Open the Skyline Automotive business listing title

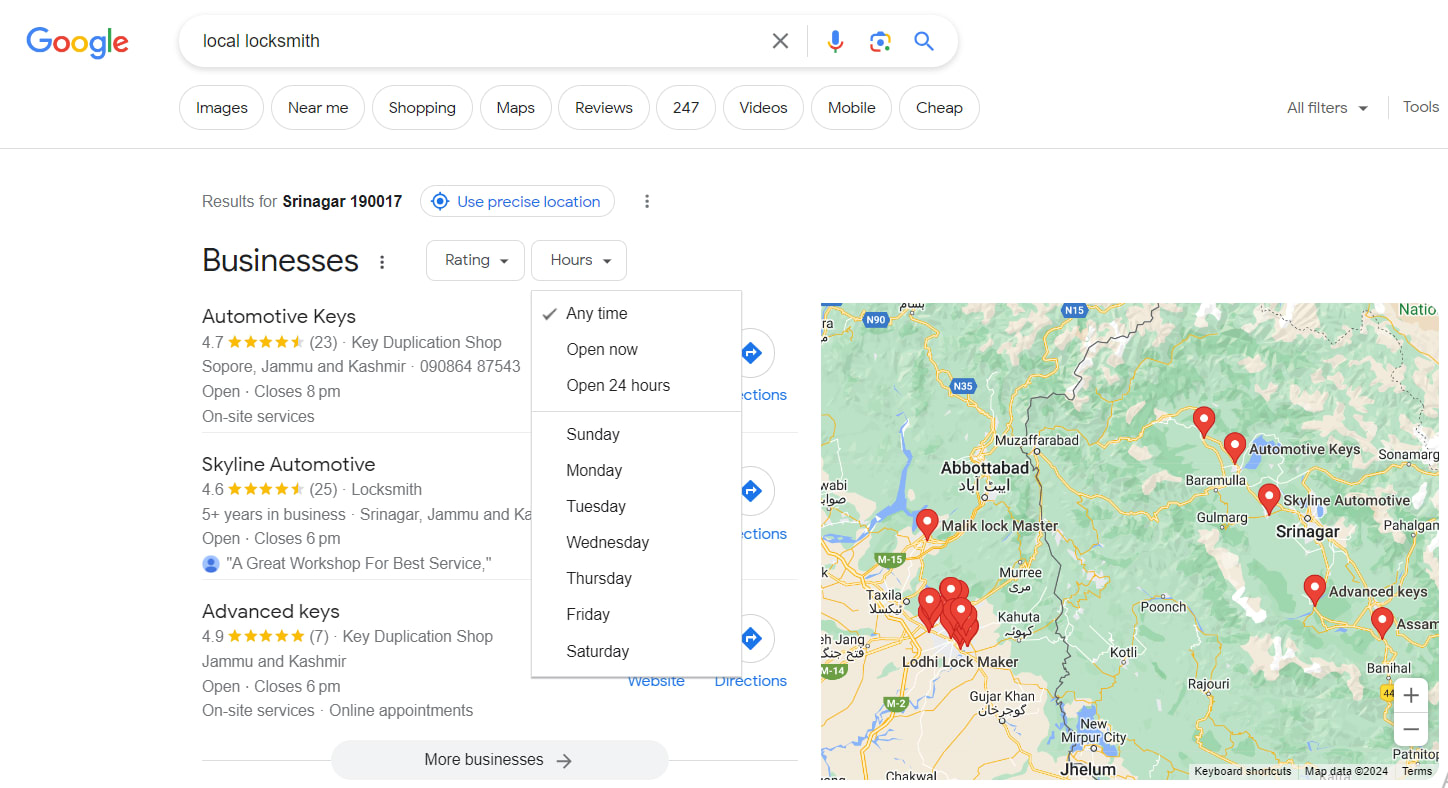(x=289, y=464)
